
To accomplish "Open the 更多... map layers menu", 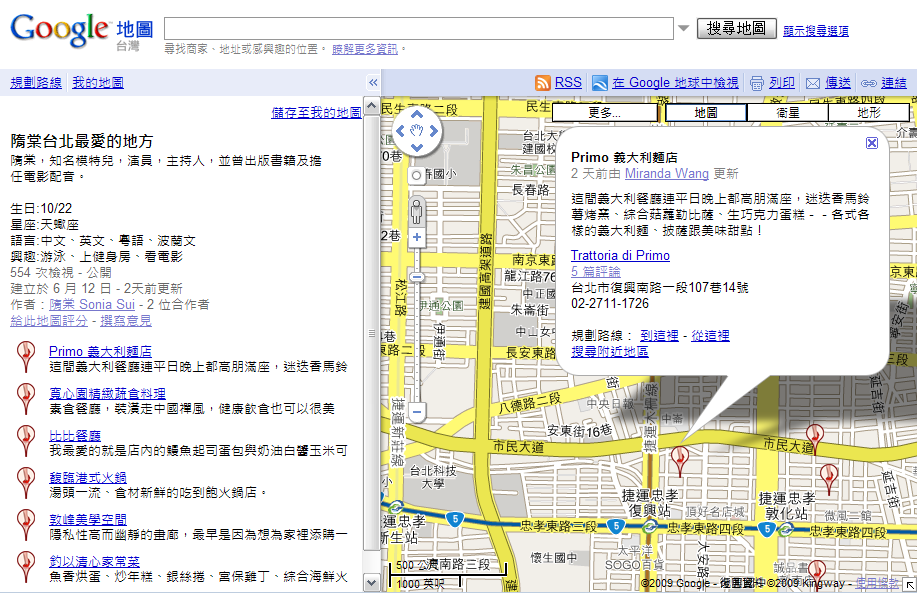I will [605, 112].
